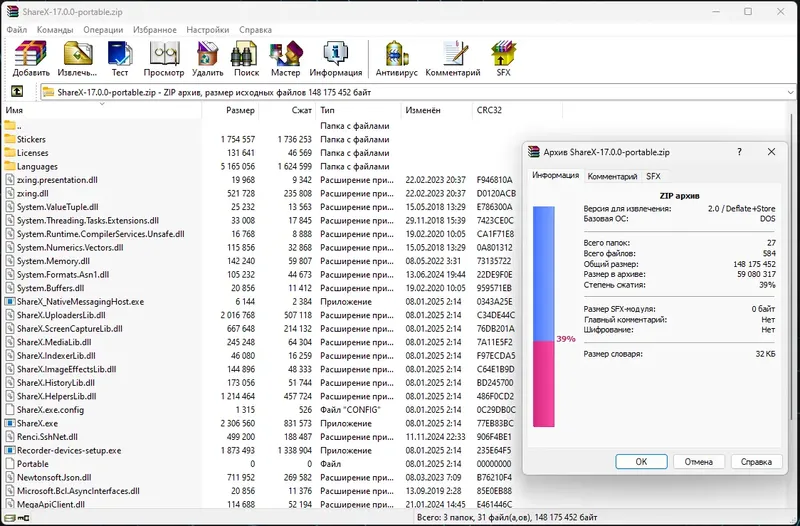Screen dimensions: 800x526
Task: Select ShareX_NativeMessagingHost.exe file icon
Action: click(10, 301)
